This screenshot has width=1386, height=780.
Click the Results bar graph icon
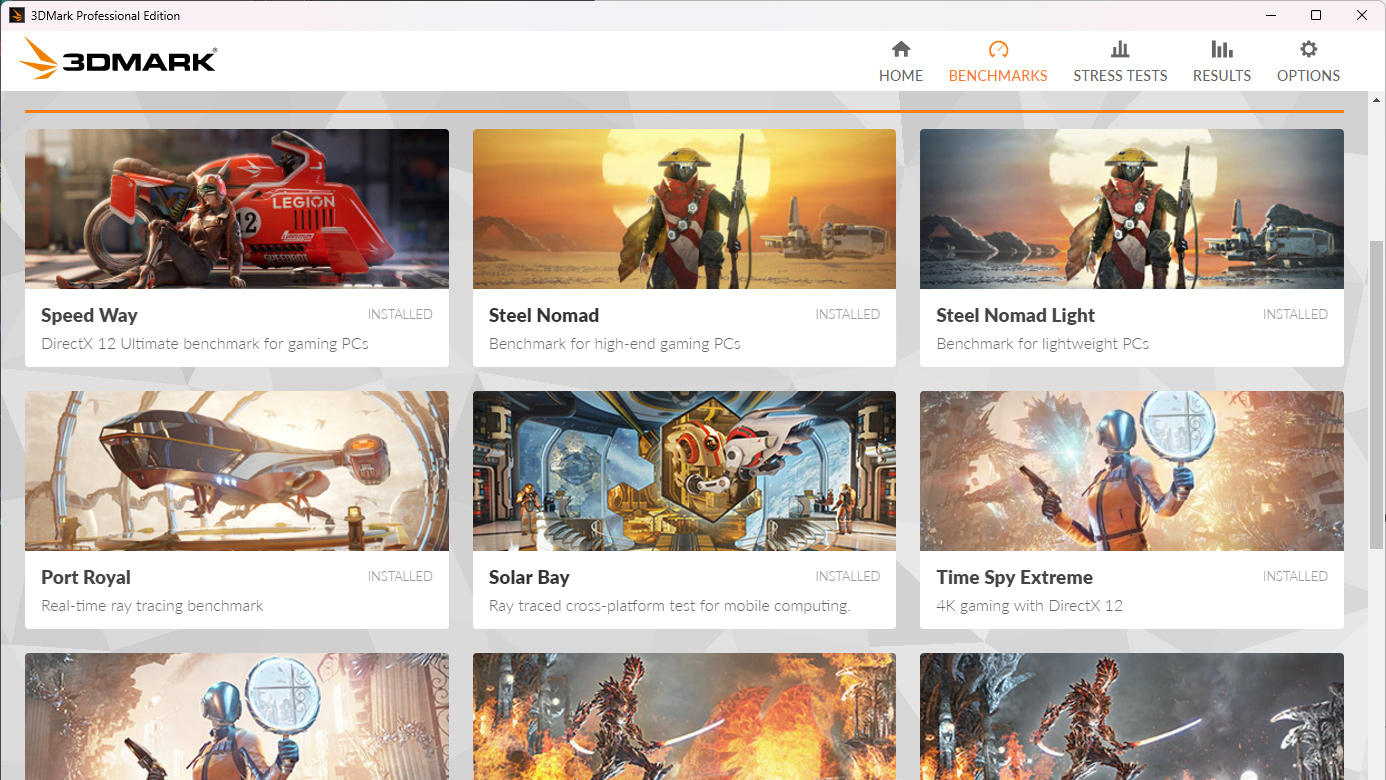pos(1222,49)
